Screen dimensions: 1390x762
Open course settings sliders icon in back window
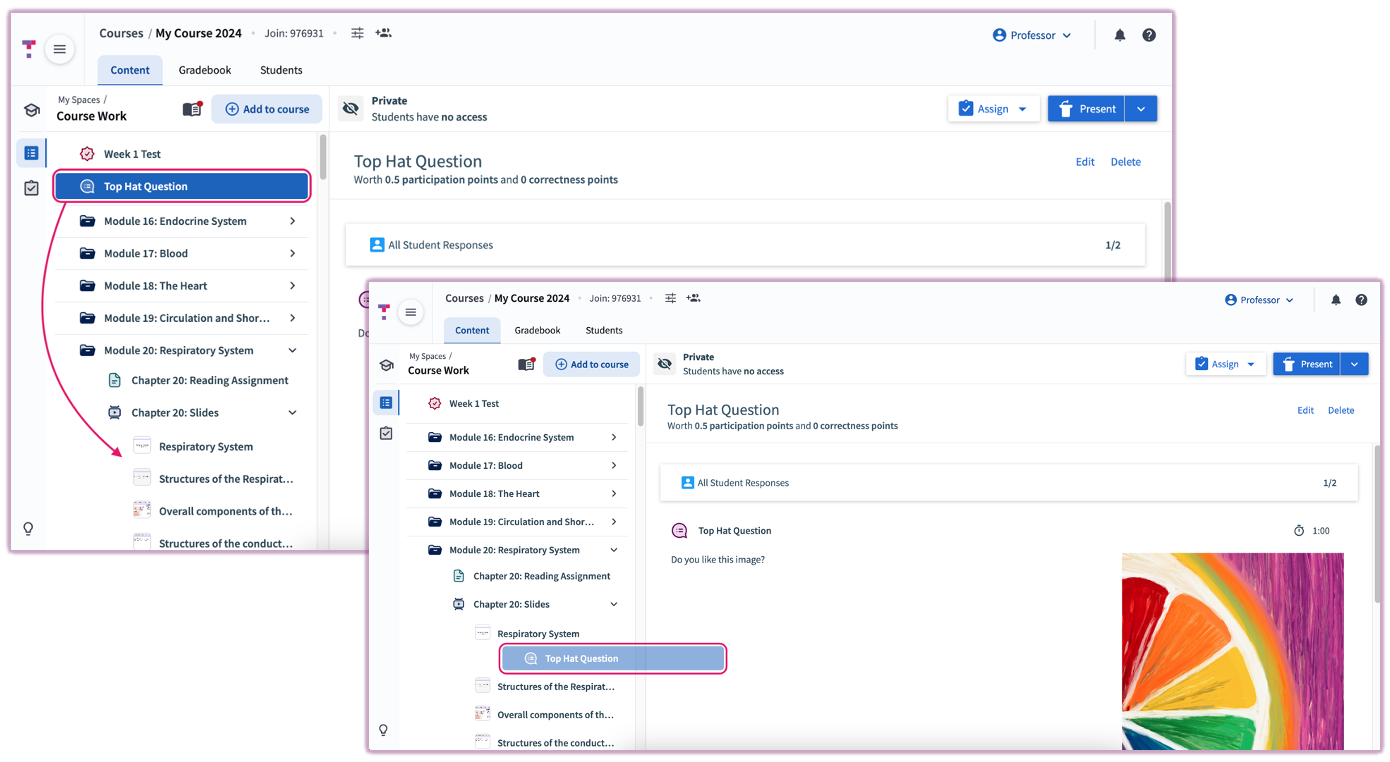[357, 33]
